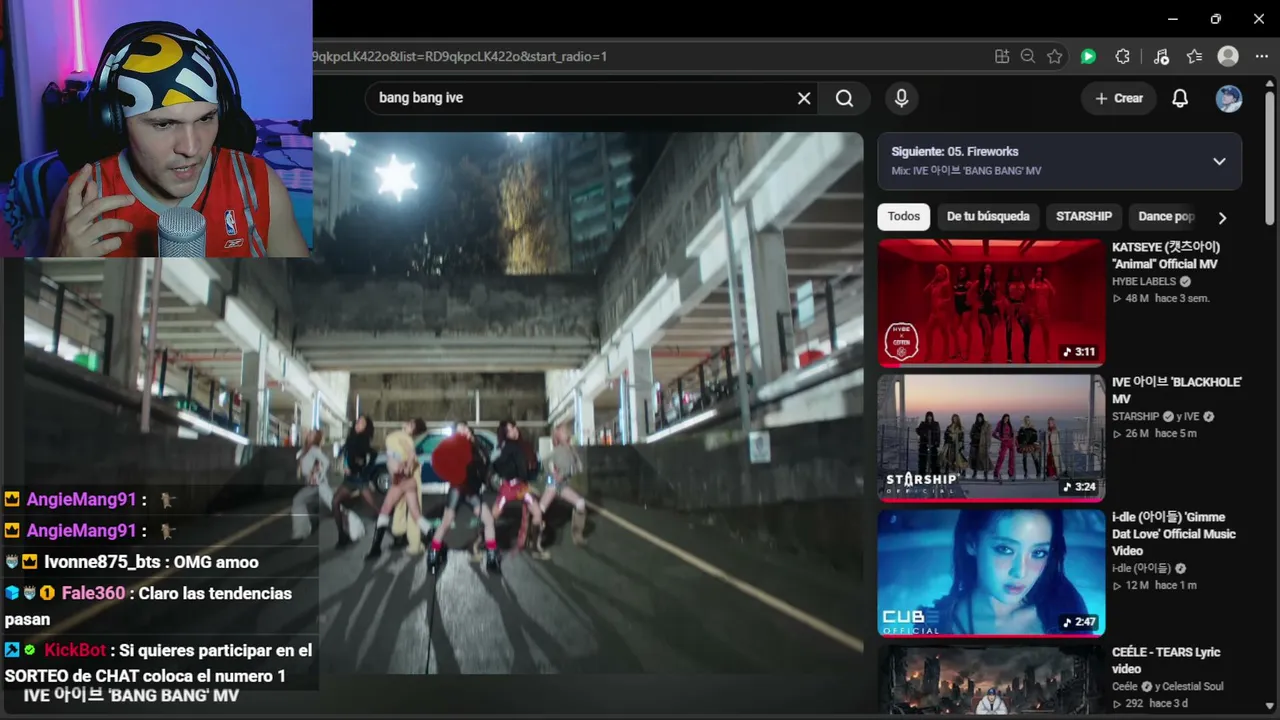Open YouTube notifications bell
Screen dimensions: 1280x720
point(1180,98)
